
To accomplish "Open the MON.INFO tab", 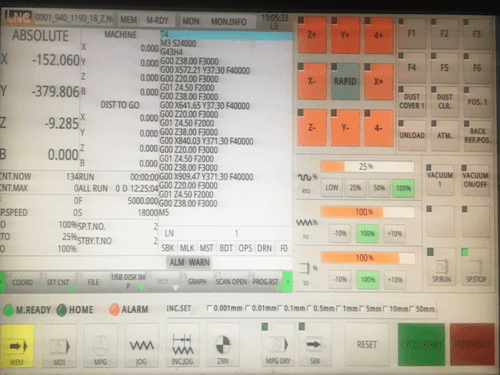I will (229, 22).
